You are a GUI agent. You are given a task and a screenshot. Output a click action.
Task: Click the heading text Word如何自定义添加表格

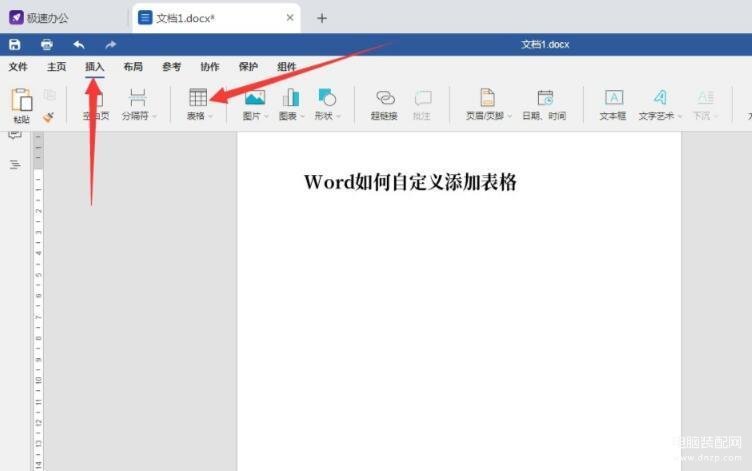[410, 182]
